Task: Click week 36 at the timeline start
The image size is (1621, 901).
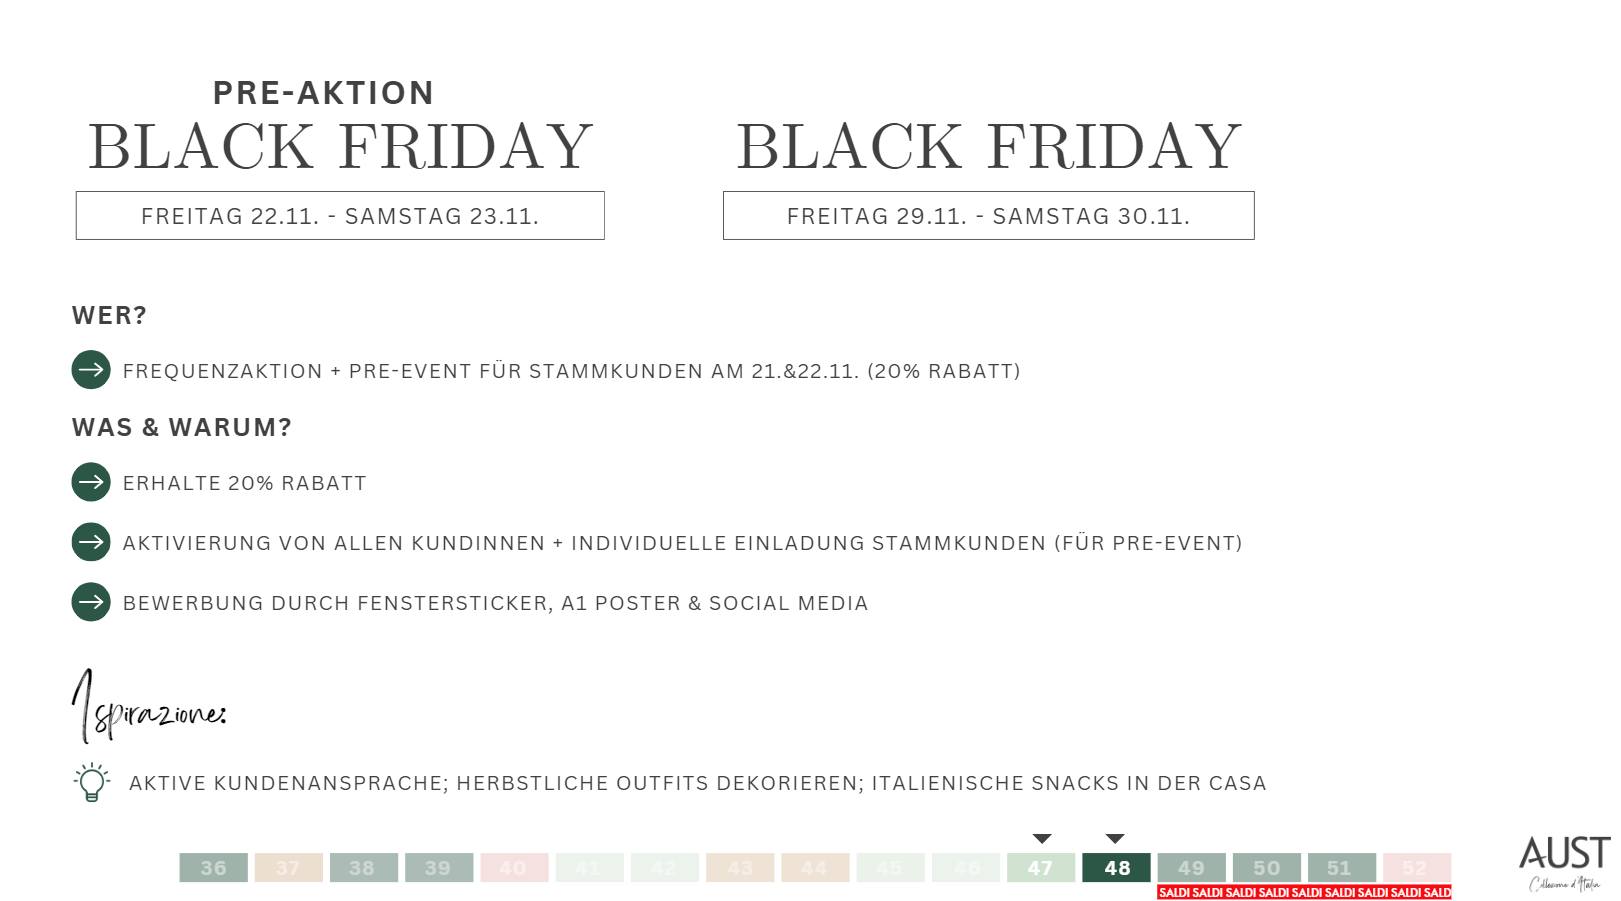Action: click(x=213, y=868)
